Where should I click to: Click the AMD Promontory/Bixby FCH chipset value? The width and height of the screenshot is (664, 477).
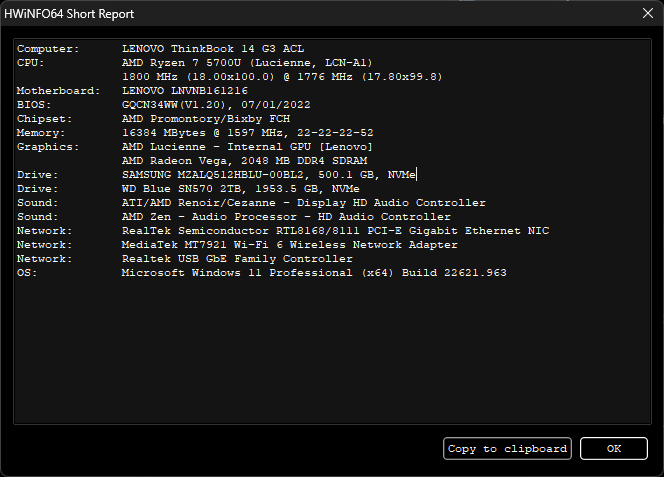pyautogui.click(x=206, y=119)
